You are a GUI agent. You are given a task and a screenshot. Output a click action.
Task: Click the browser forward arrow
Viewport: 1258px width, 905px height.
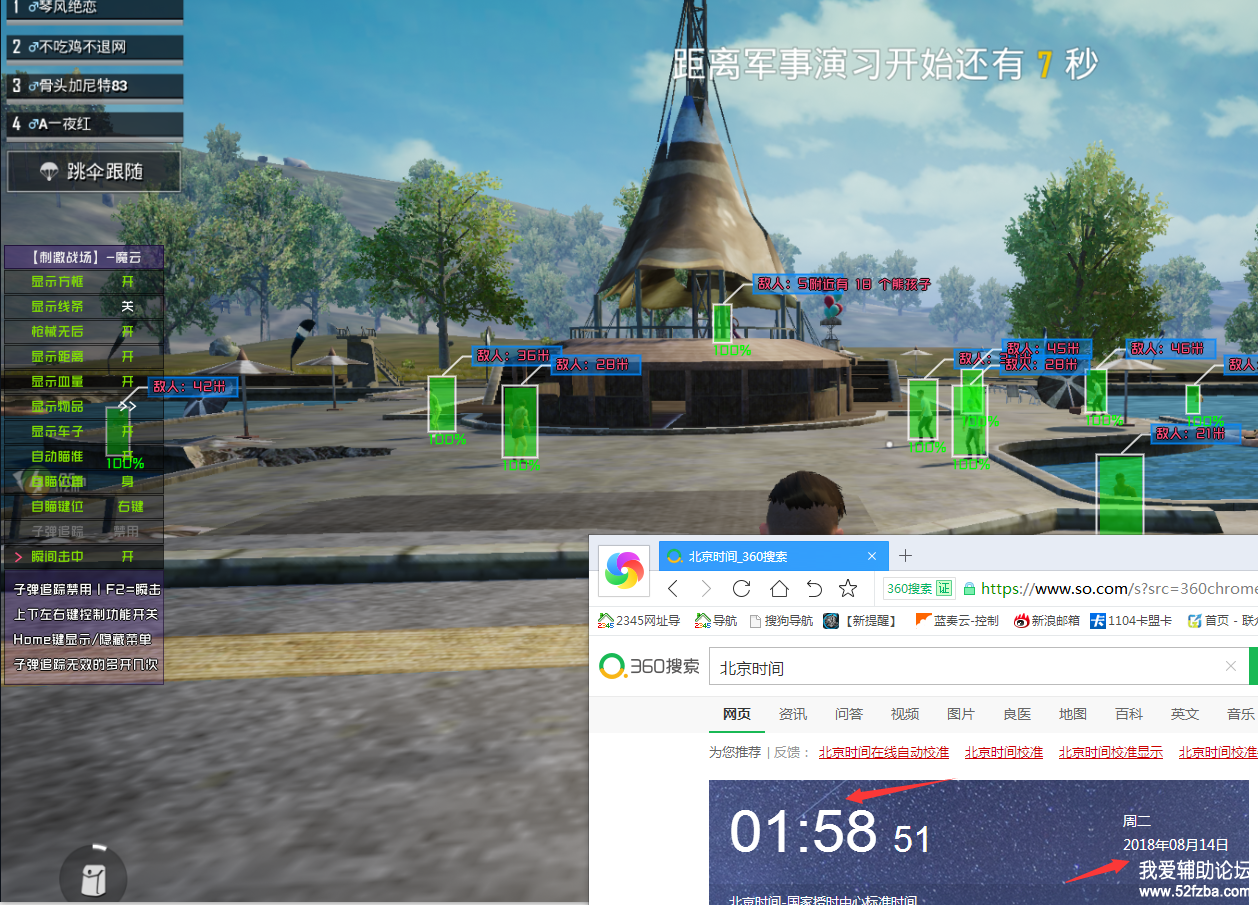point(706,588)
